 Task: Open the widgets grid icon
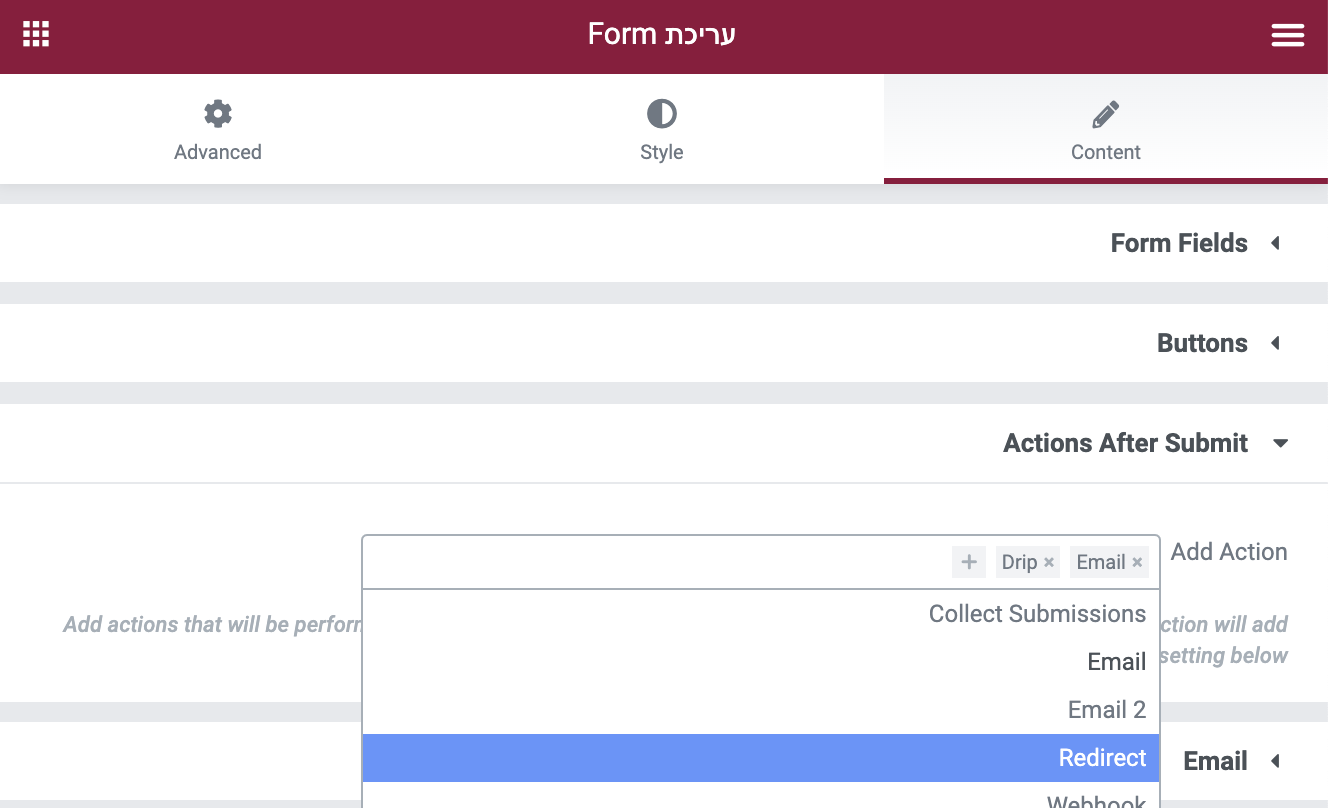click(36, 35)
